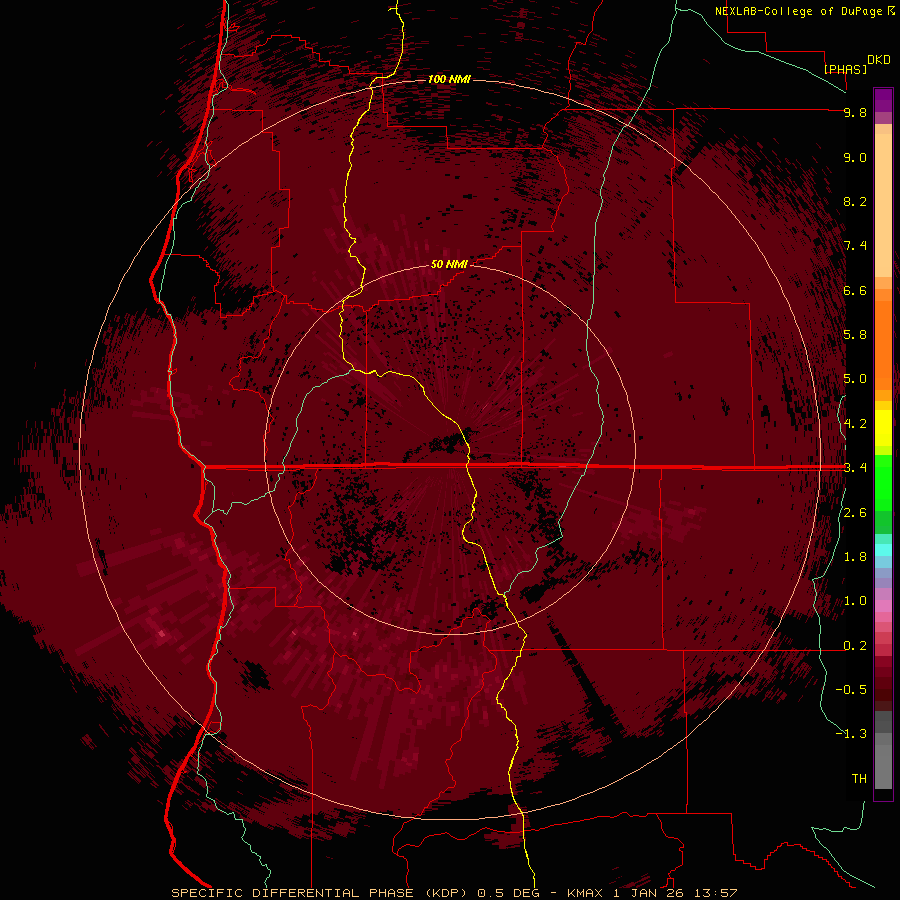The image size is (900, 900).
Task: Click the 9.0 legend value
Action: pos(855,157)
